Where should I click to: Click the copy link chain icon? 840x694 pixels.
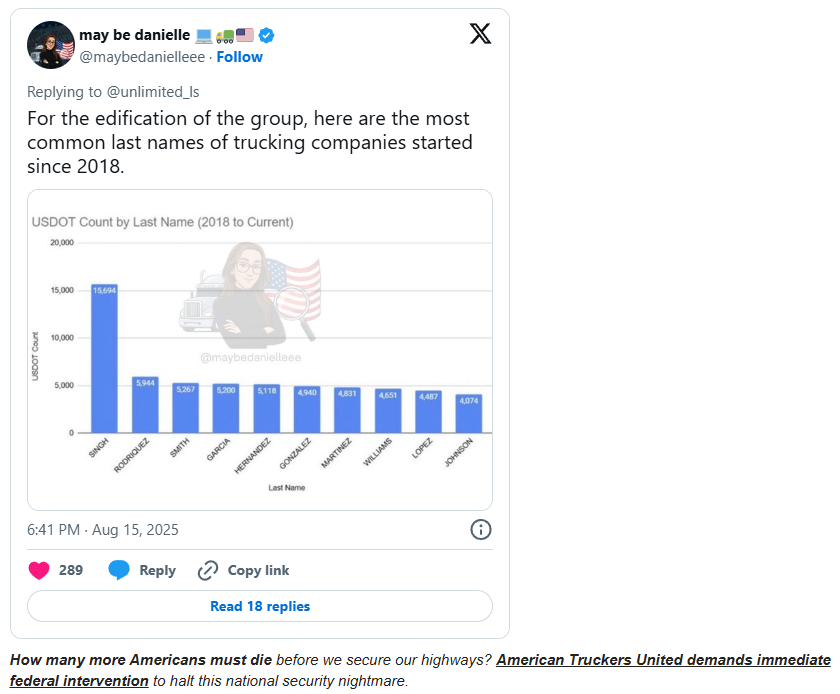tap(208, 570)
